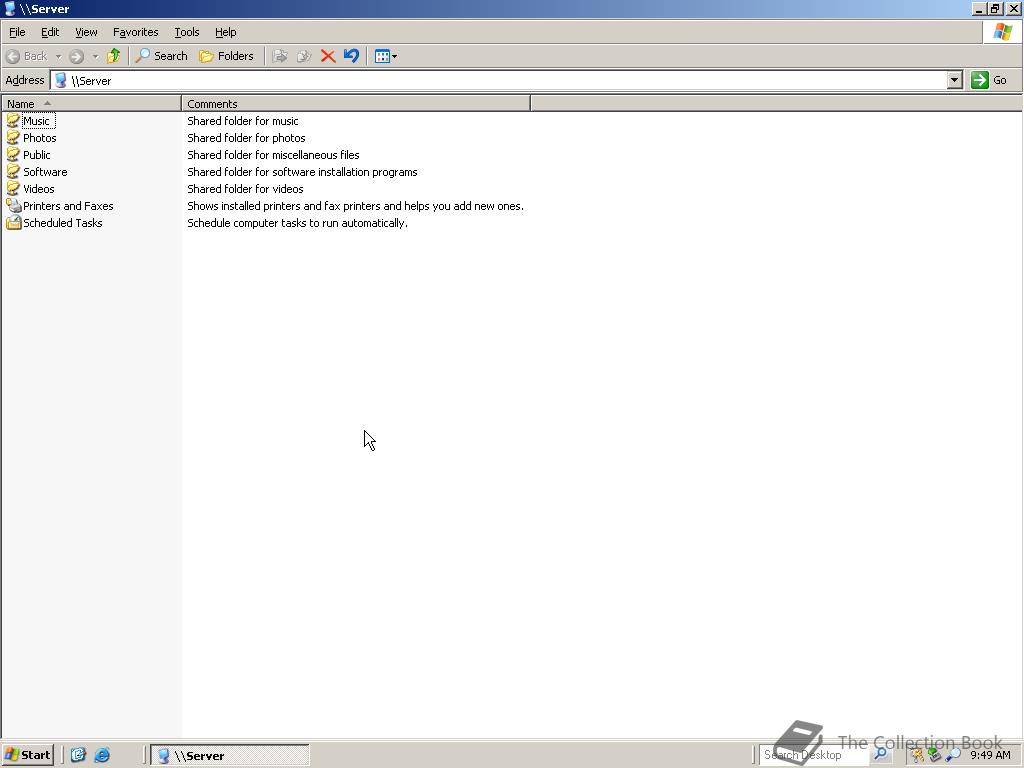Select the Videos shared folder icon

[x=13, y=189]
